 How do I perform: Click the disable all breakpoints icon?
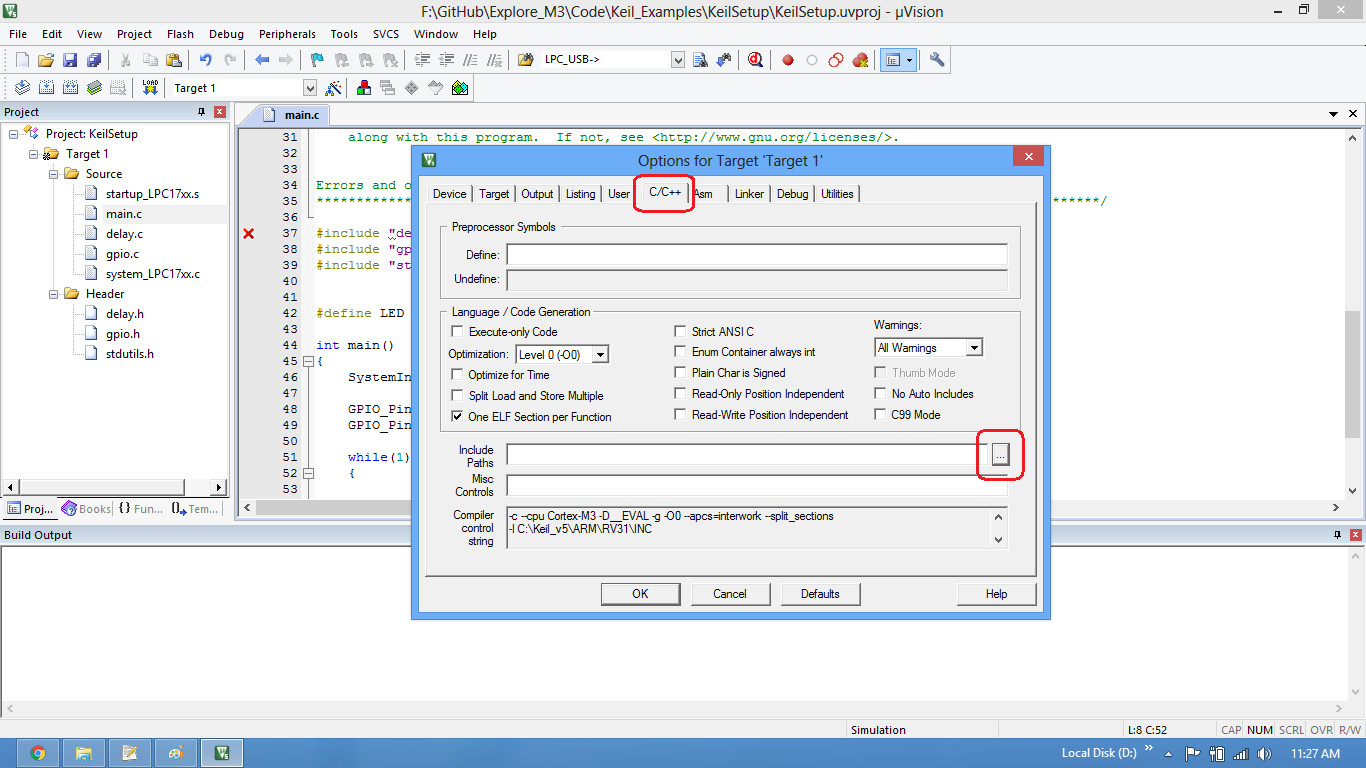coord(836,60)
